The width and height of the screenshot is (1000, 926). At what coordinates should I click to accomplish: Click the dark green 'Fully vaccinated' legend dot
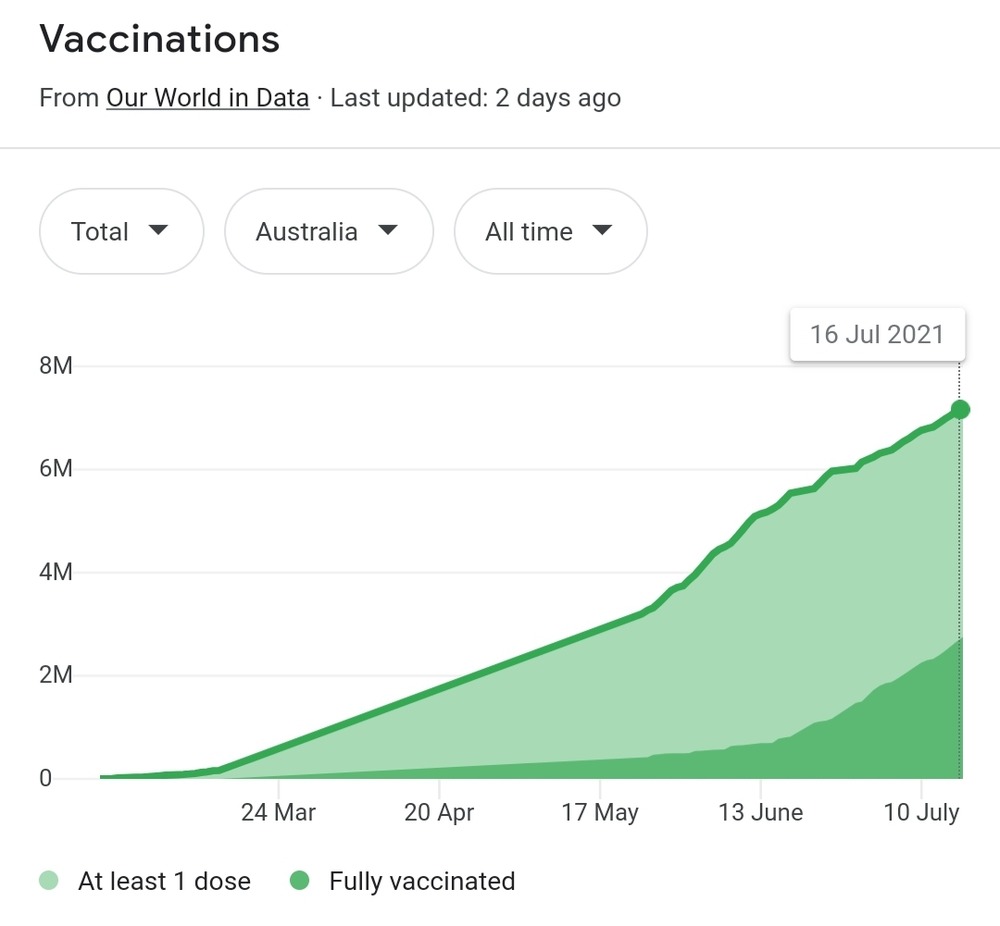click(x=299, y=881)
